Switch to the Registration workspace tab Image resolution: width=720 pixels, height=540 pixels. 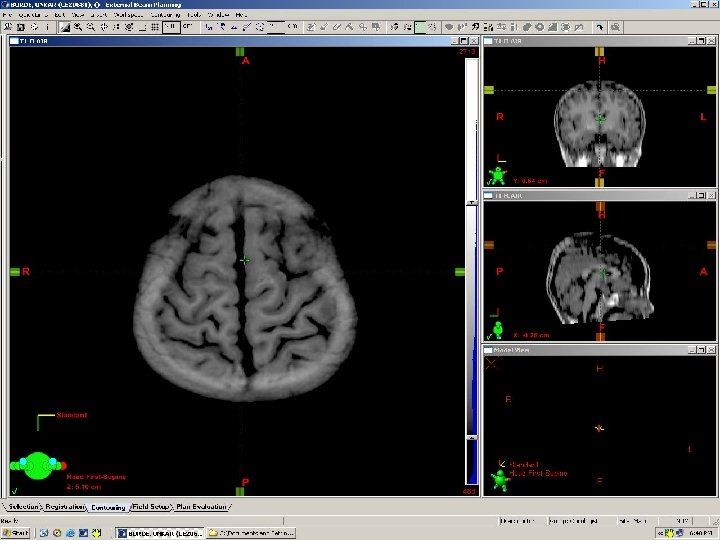click(65, 506)
